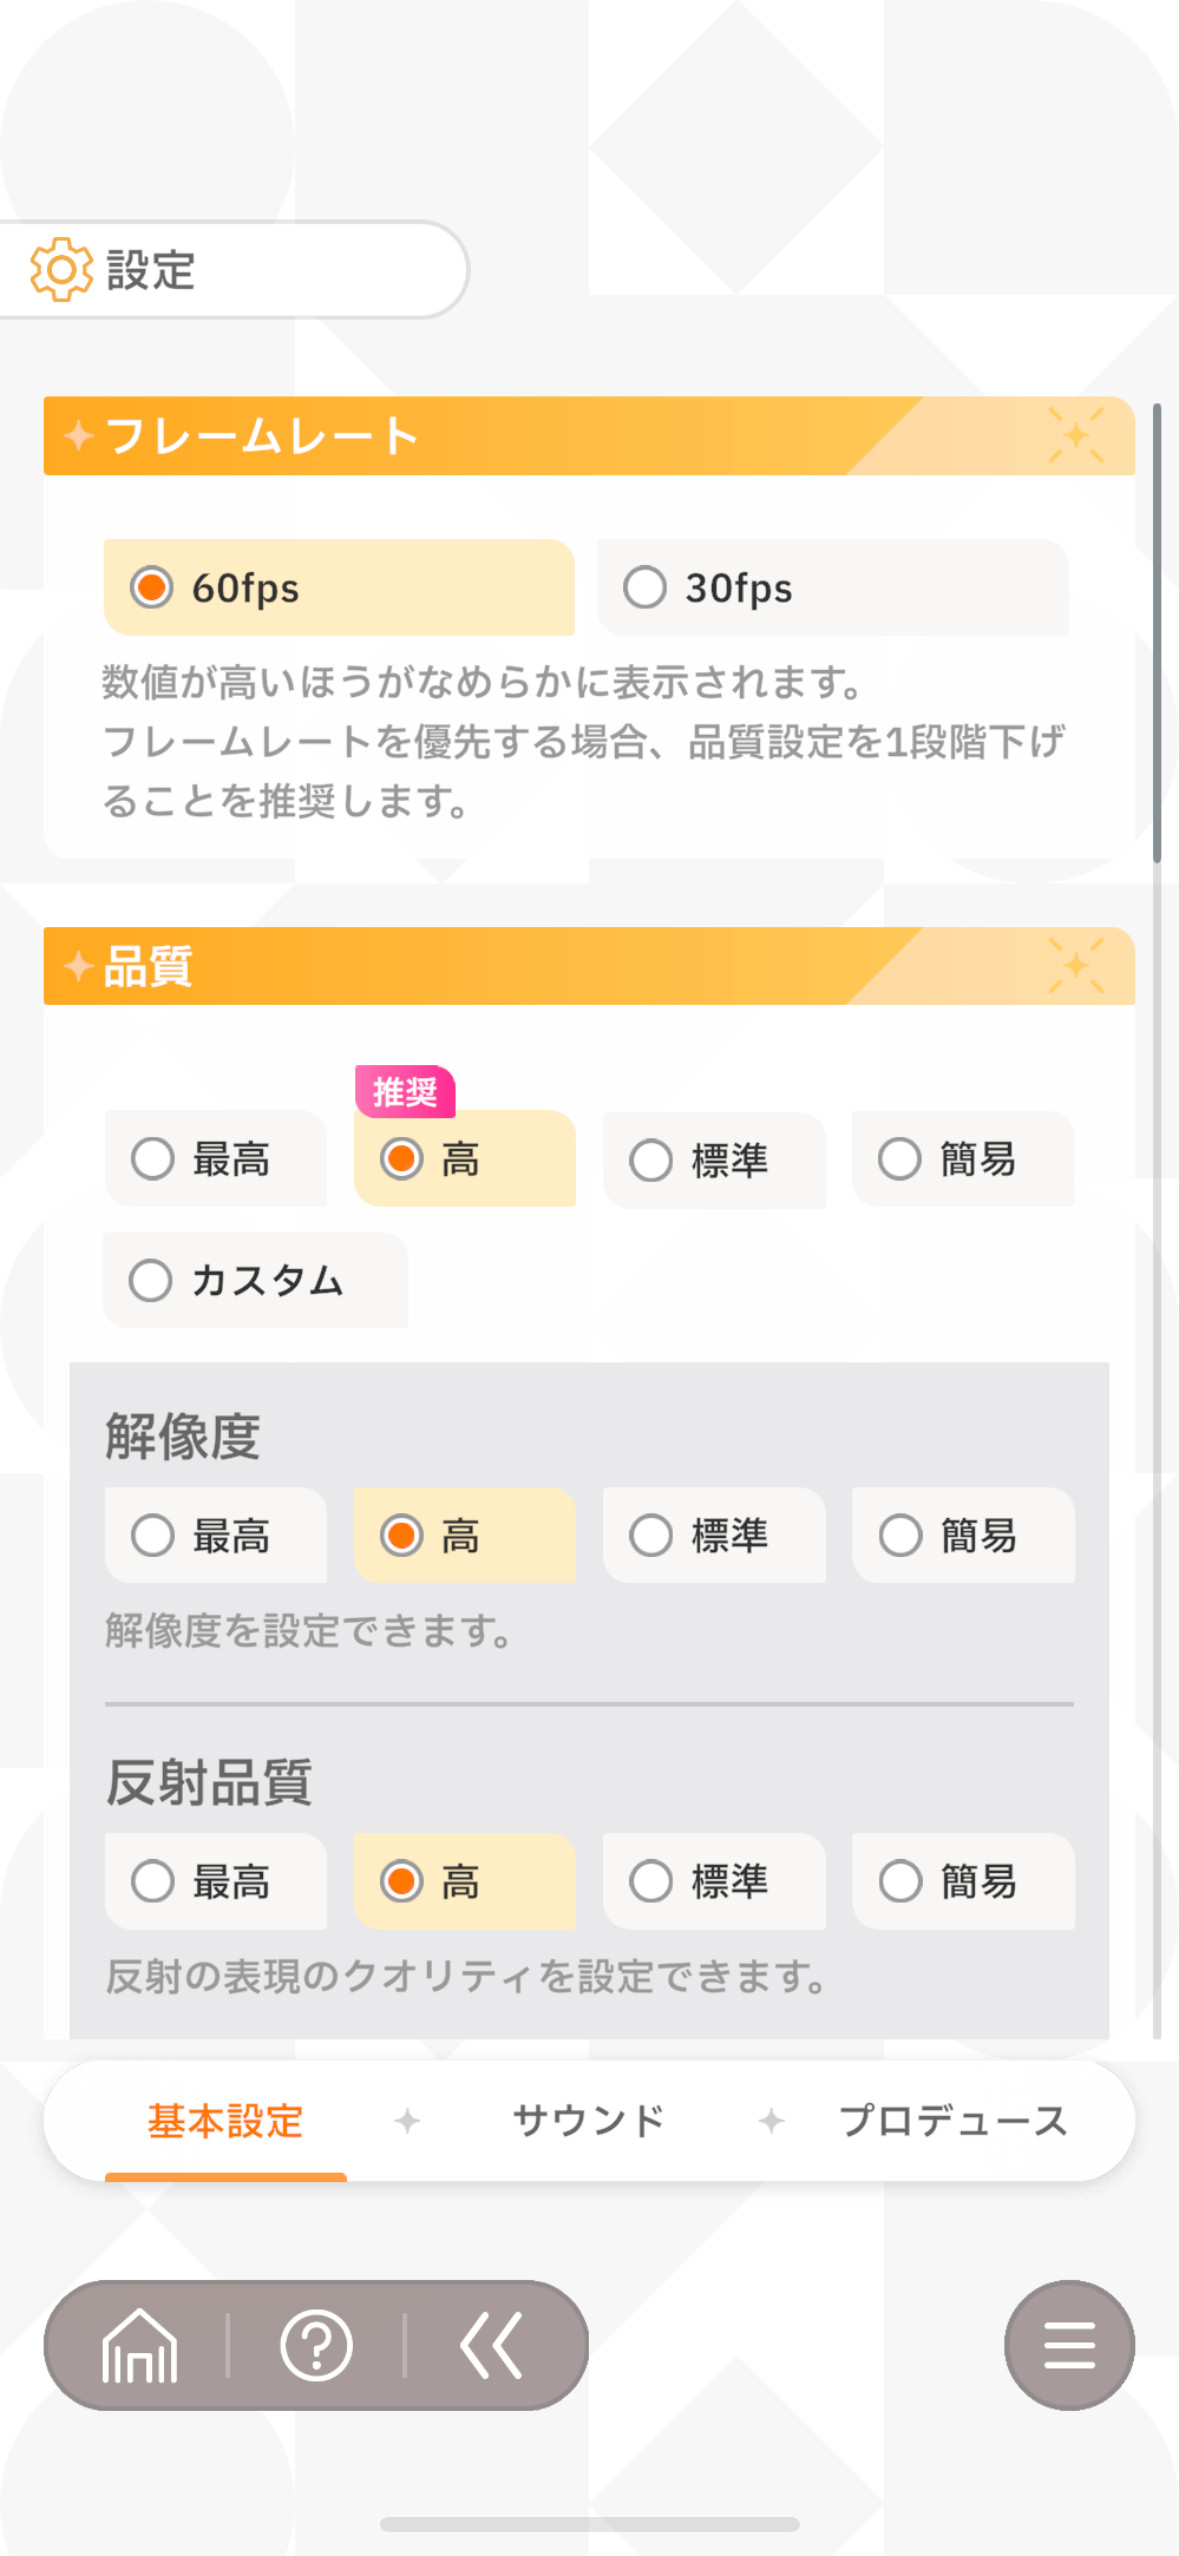This screenshot has width=1179, height=2556.
Task: Tap the home icon in bottom bar
Action: pos(139,2345)
